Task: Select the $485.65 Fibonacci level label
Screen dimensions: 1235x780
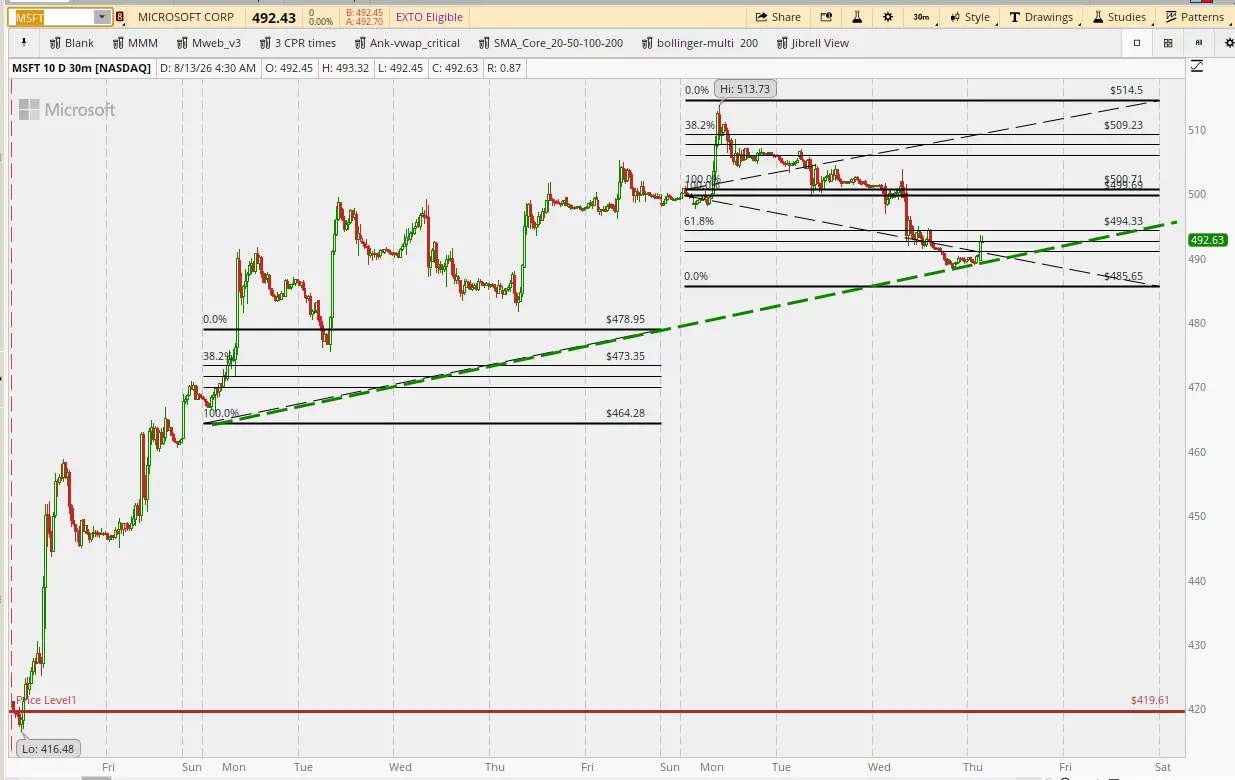Action: (x=1124, y=277)
